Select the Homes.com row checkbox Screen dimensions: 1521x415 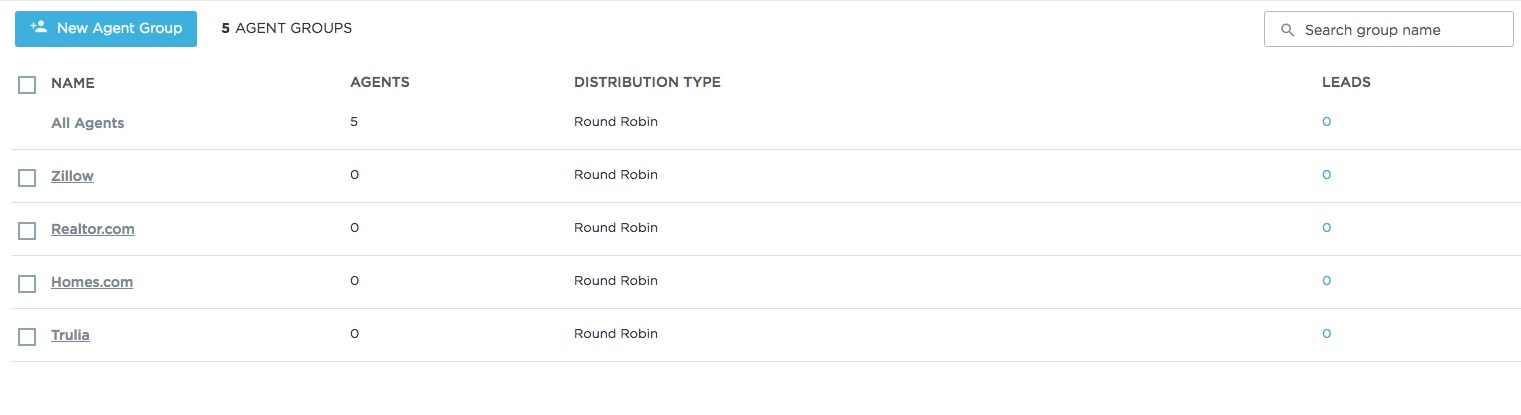(x=27, y=284)
